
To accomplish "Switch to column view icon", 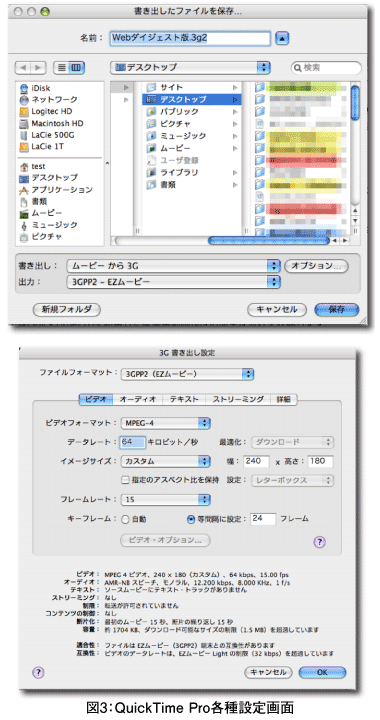I will (x=76, y=68).
